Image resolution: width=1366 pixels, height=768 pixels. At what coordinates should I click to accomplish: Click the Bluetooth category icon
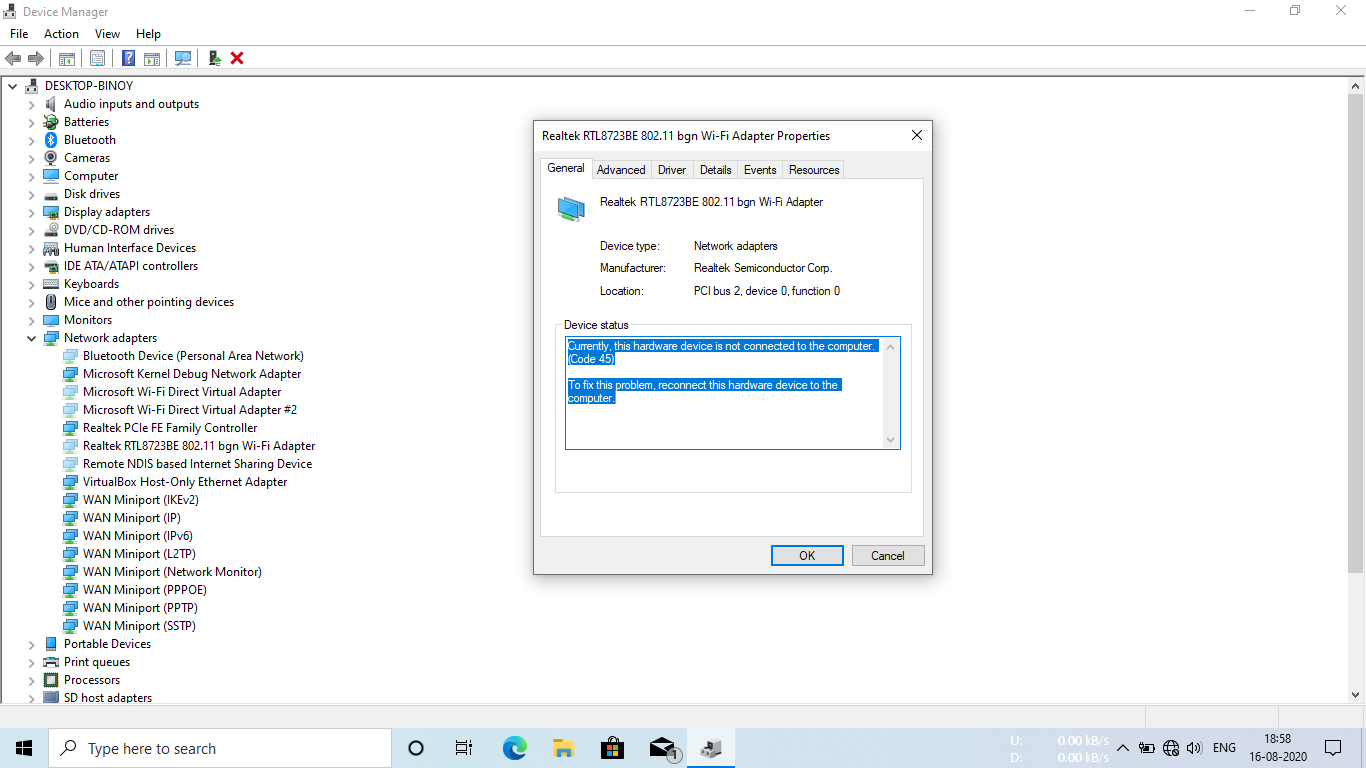pyautogui.click(x=51, y=140)
